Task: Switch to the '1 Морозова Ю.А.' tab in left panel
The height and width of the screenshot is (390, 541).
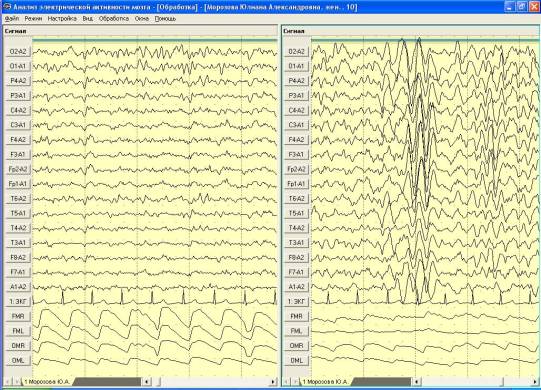Action: pos(47,382)
